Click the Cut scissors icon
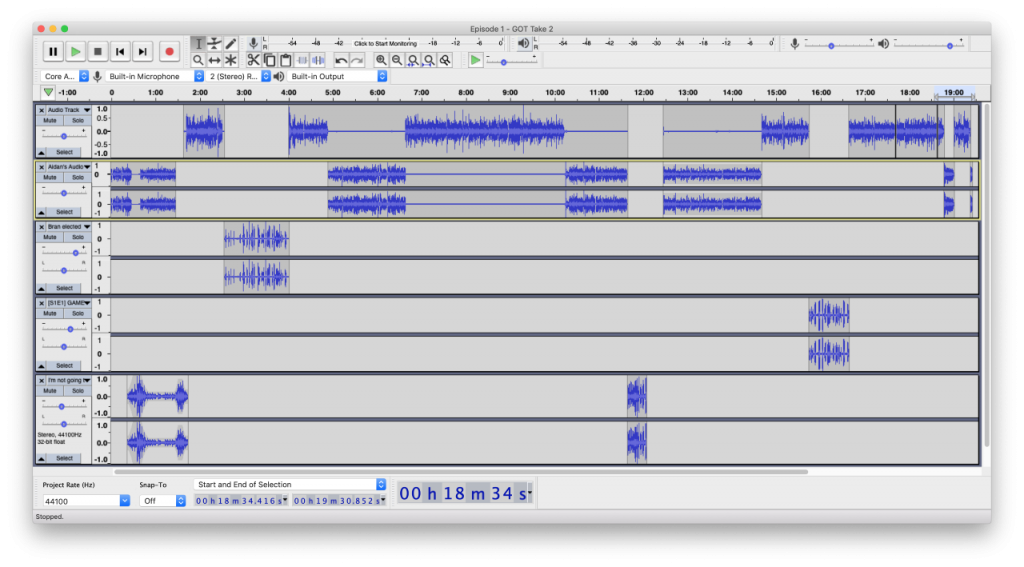The image size is (1024, 567). (254, 60)
